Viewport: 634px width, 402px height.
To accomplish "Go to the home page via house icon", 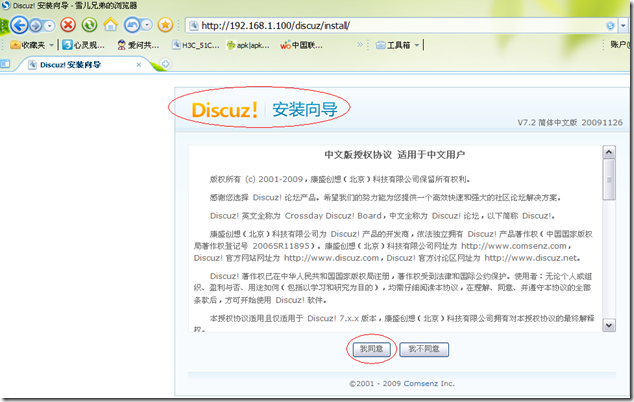I will pos(110,25).
